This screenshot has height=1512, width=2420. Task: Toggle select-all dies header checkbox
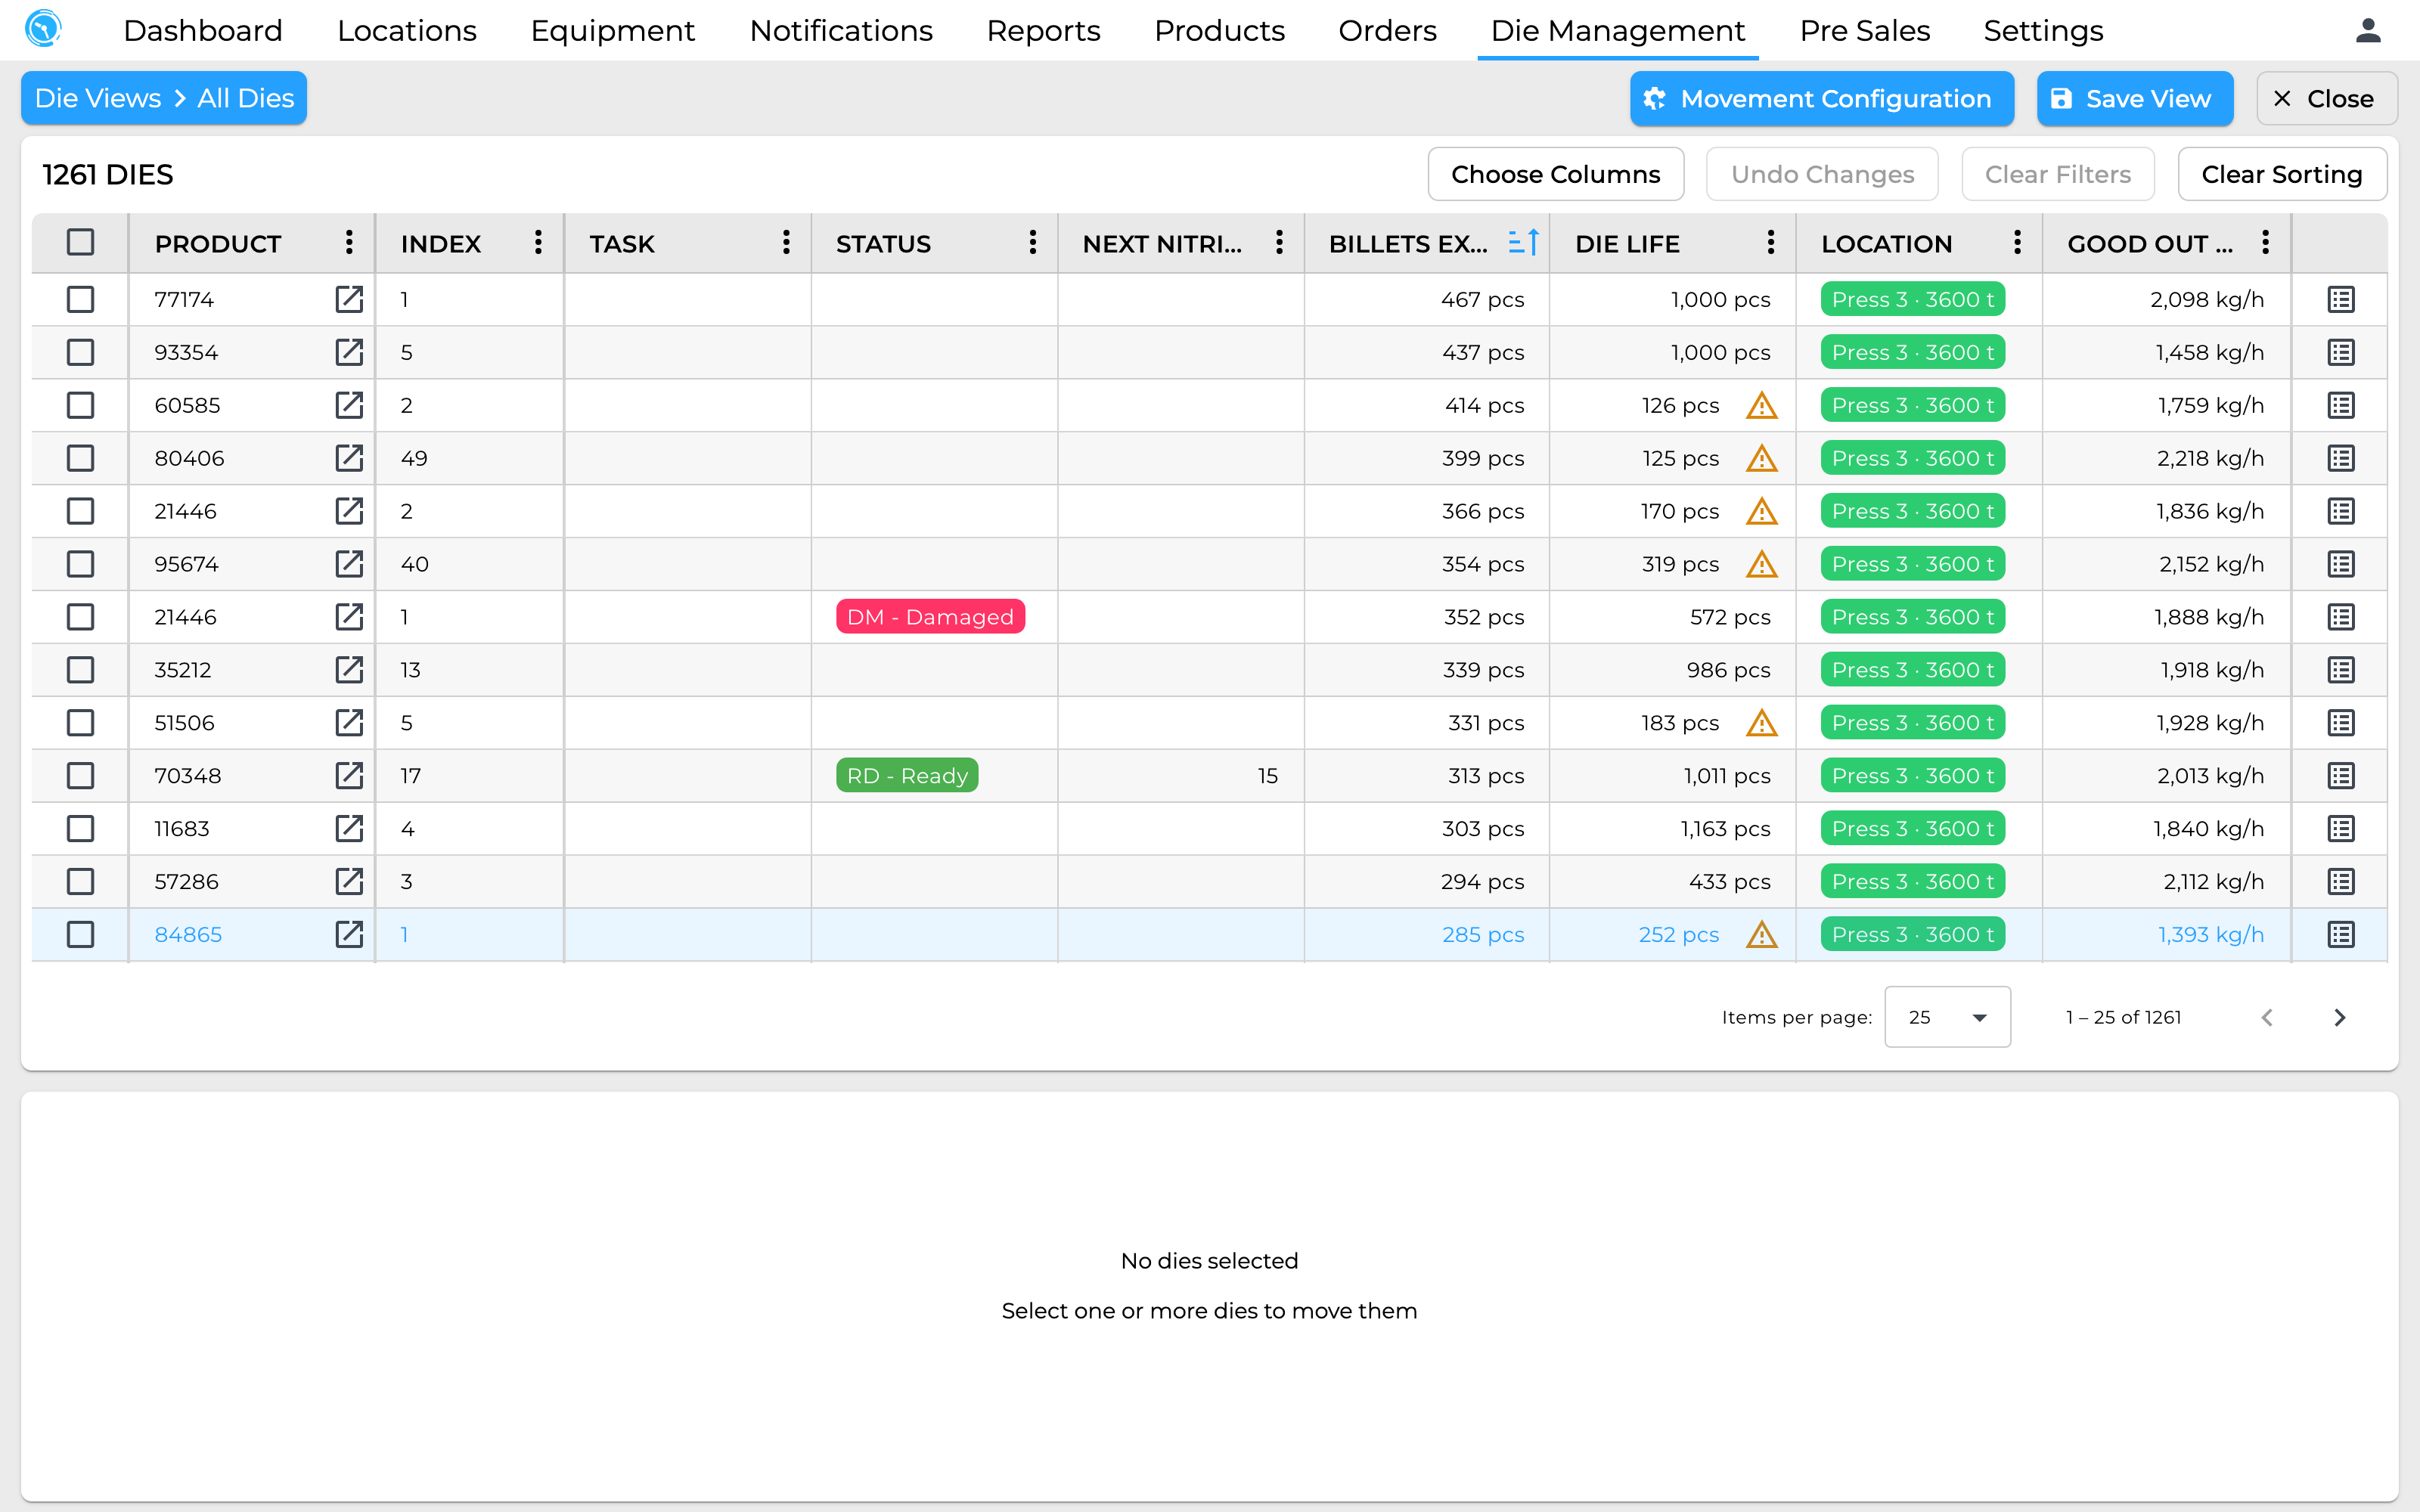[x=80, y=242]
